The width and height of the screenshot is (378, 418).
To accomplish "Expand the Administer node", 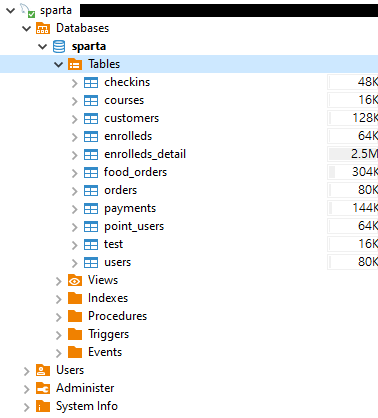I will click(x=27, y=389).
